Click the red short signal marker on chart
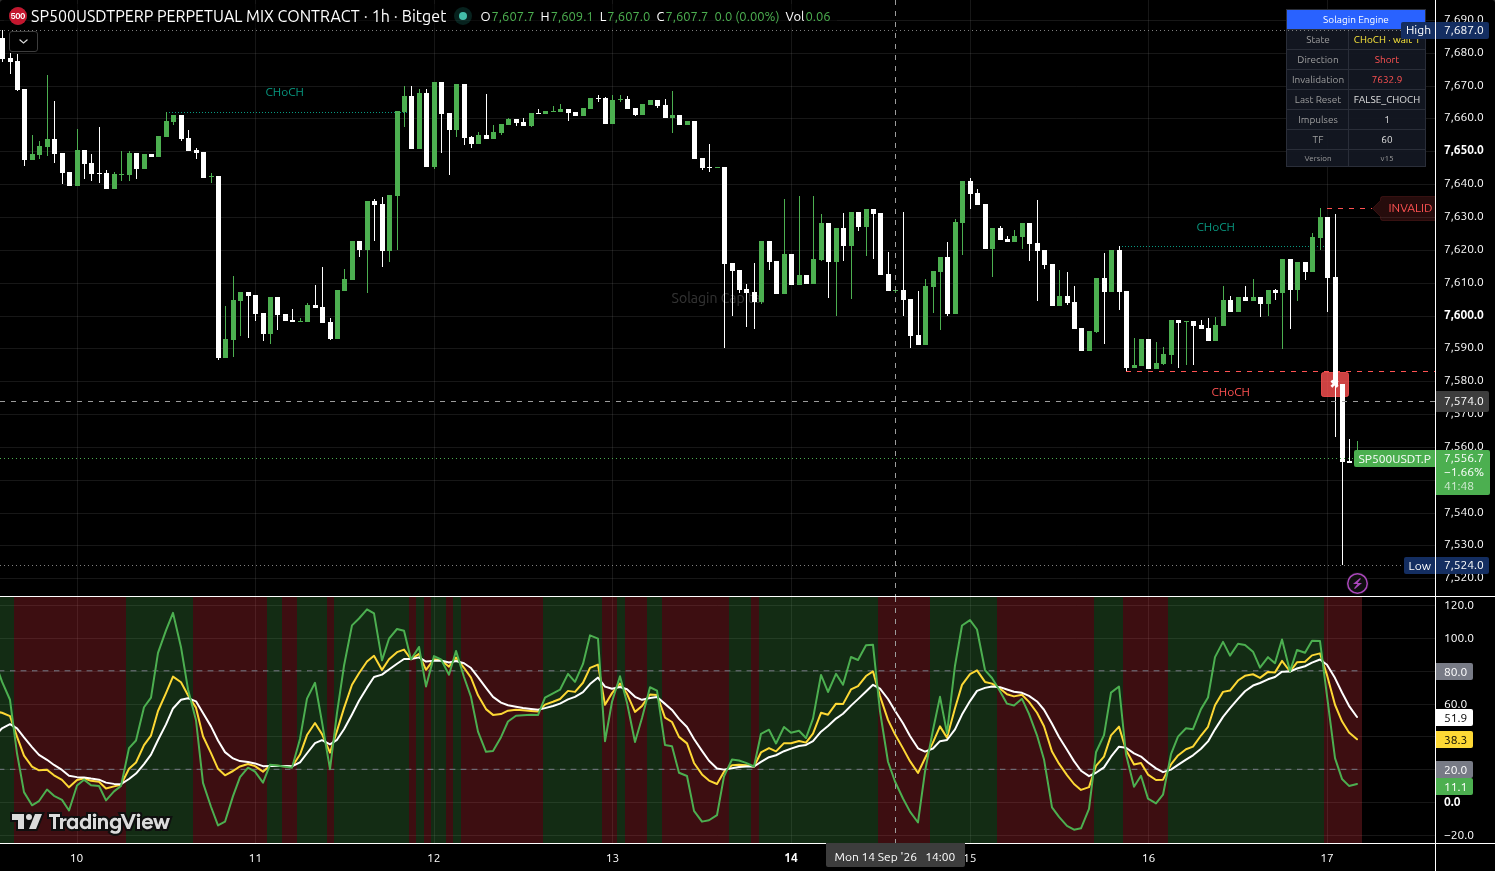 pyautogui.click(x=1335, y=383)
